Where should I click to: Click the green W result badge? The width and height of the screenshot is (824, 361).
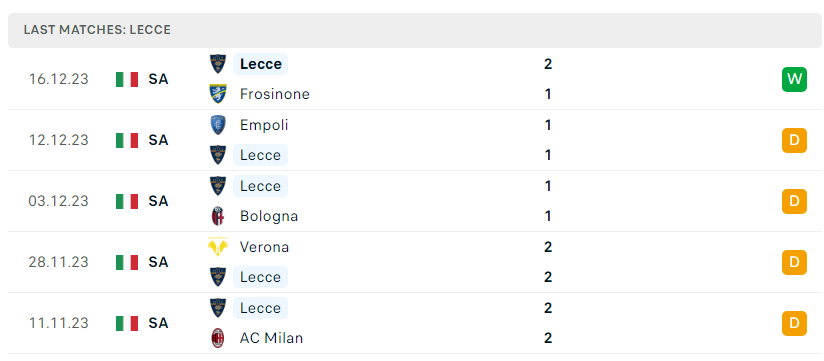pos(794,79)
